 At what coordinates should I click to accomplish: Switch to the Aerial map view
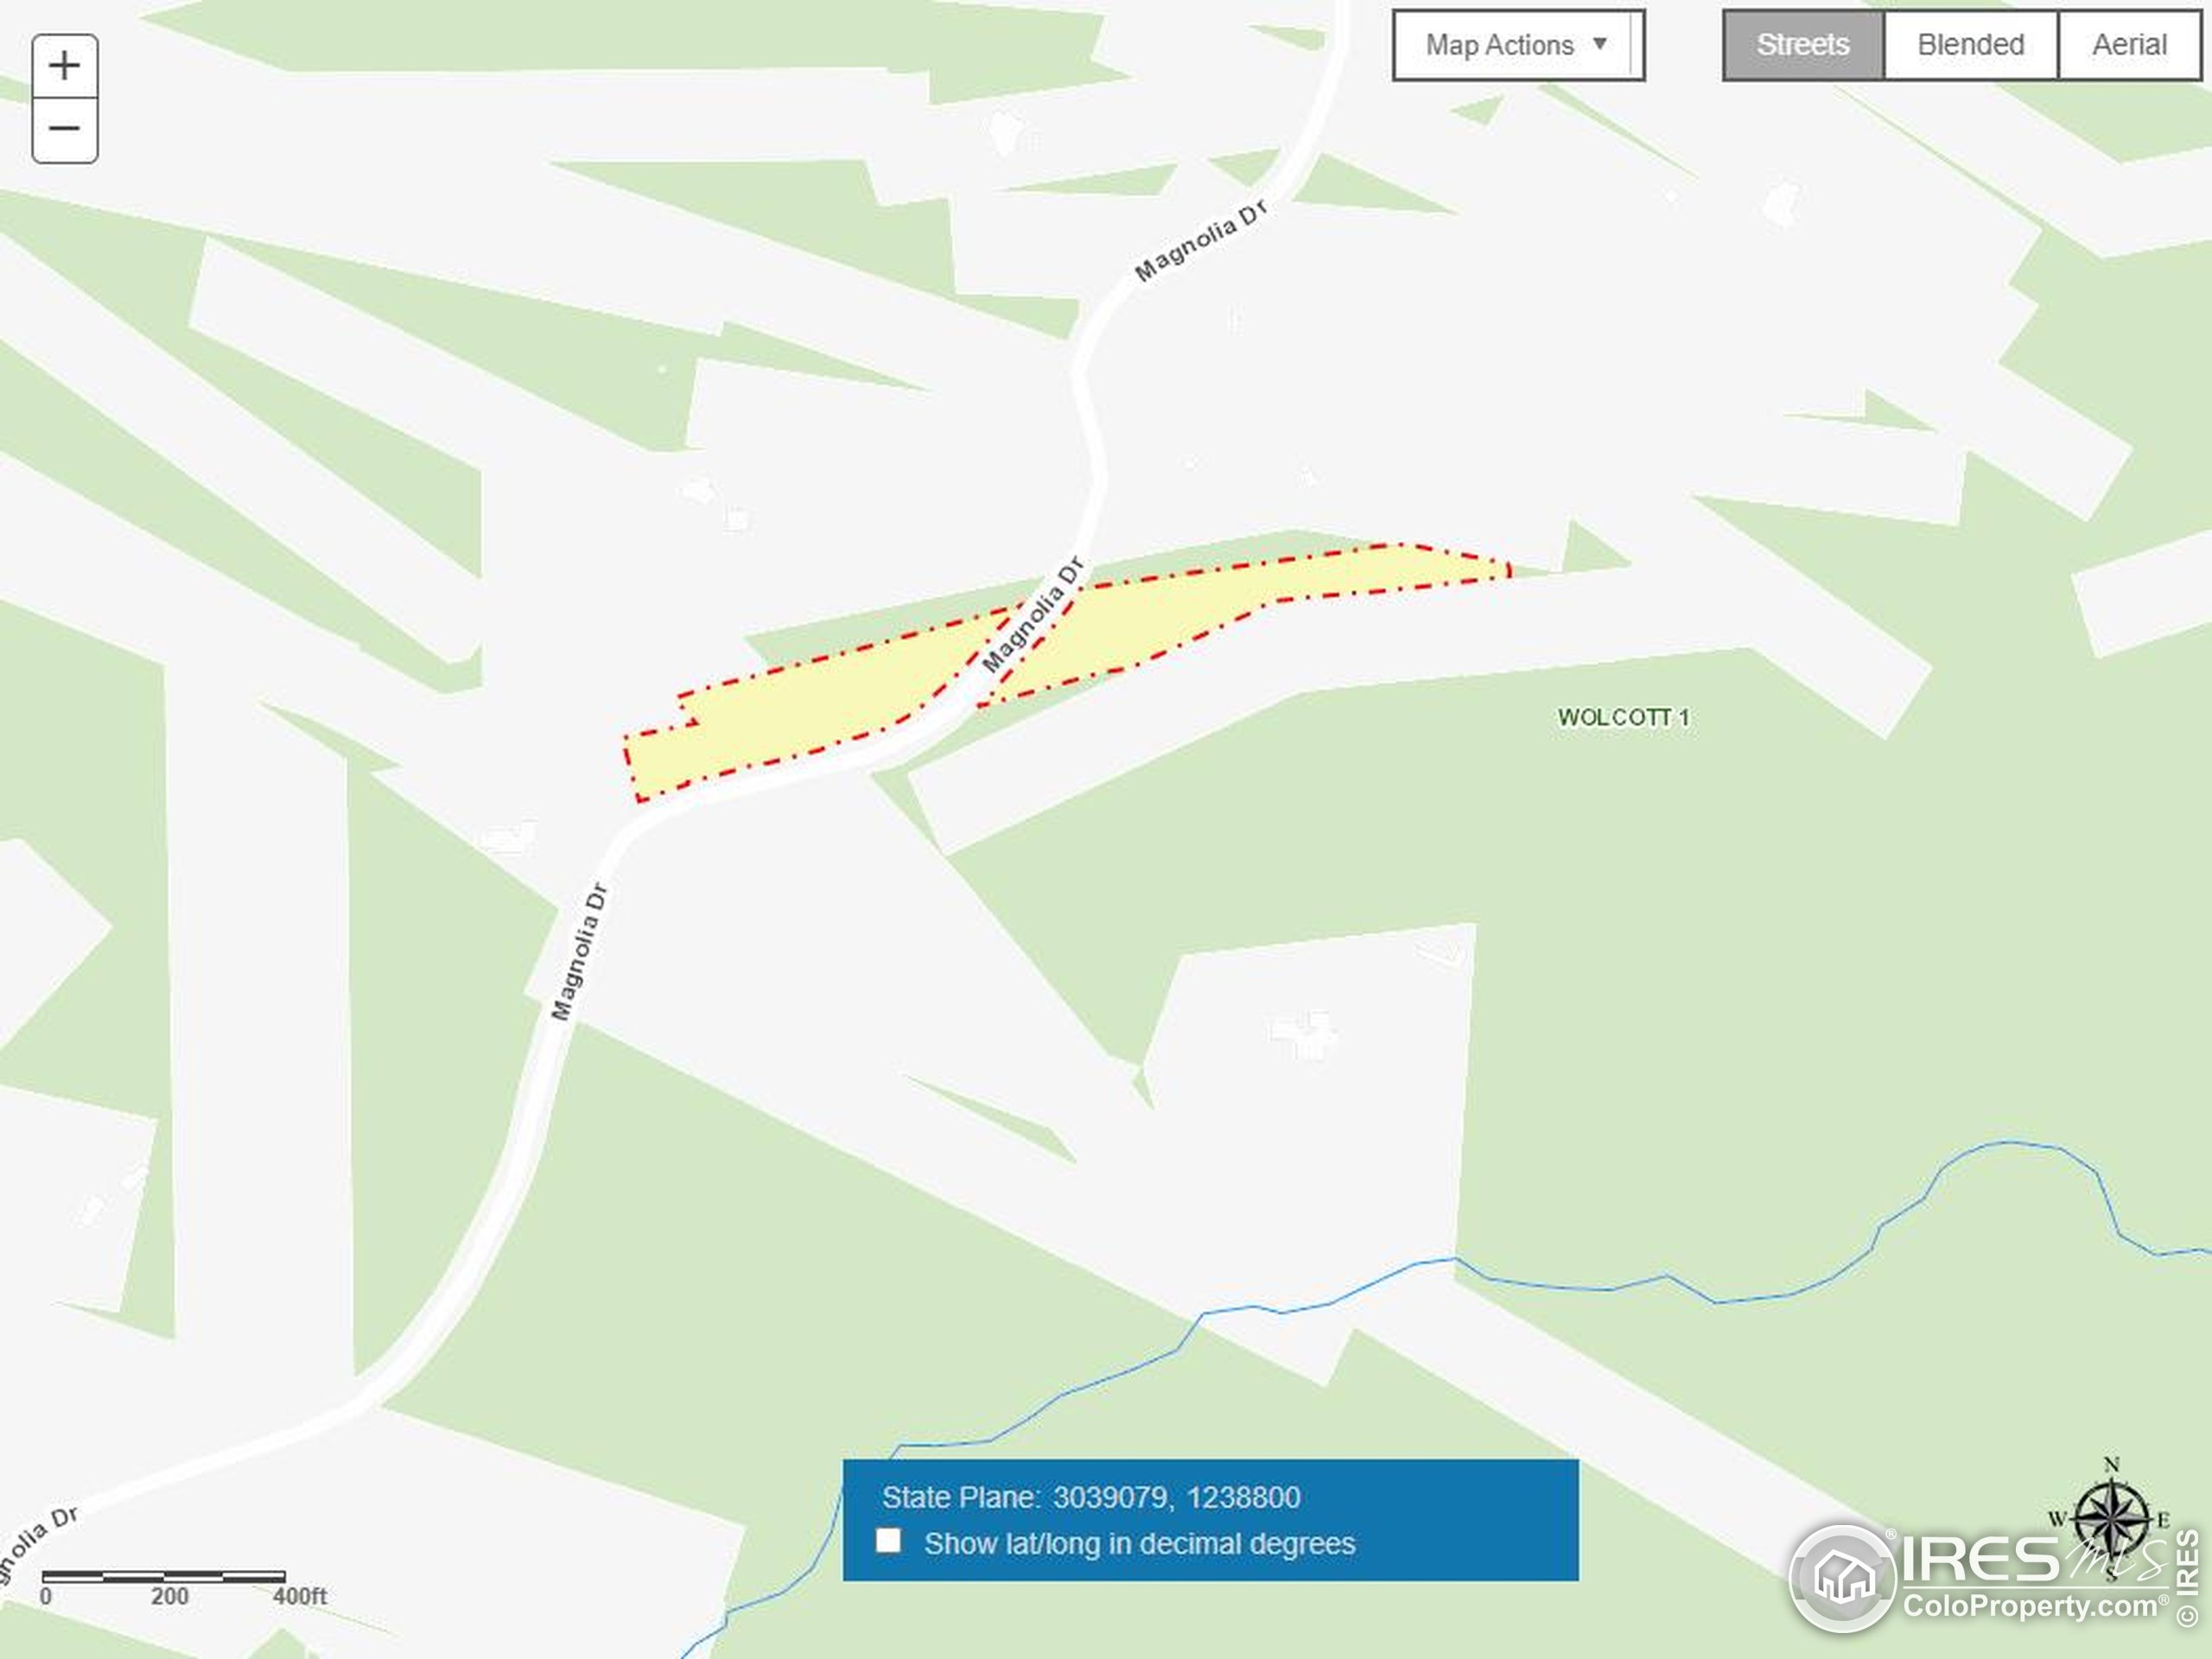coord(2129,45)
